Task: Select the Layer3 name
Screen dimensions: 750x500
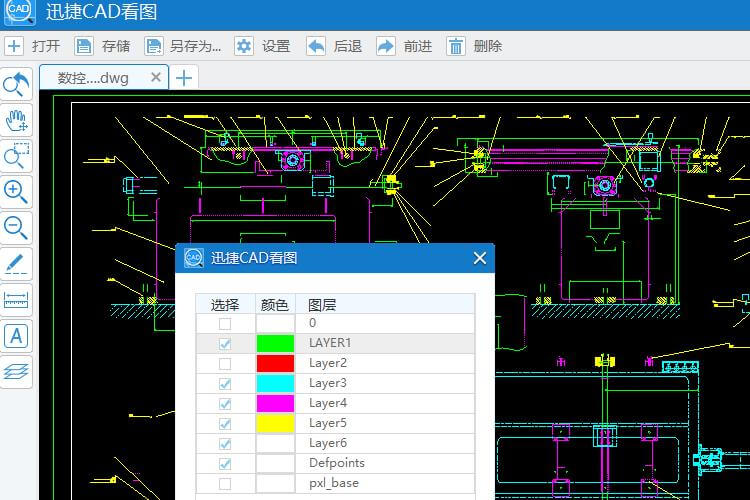Action: 328,383
